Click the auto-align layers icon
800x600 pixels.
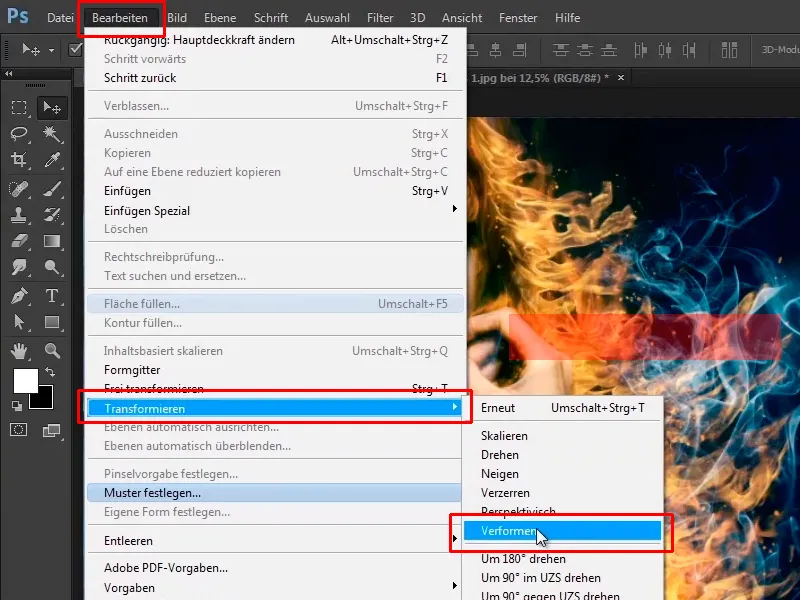click(x=730, y=50)
